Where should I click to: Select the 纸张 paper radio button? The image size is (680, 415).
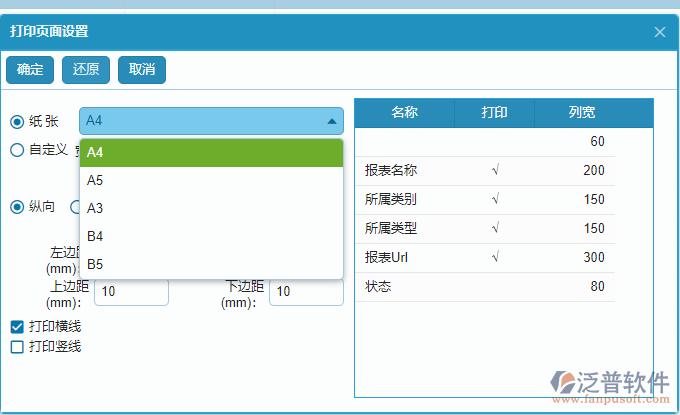tap(17, 121)
